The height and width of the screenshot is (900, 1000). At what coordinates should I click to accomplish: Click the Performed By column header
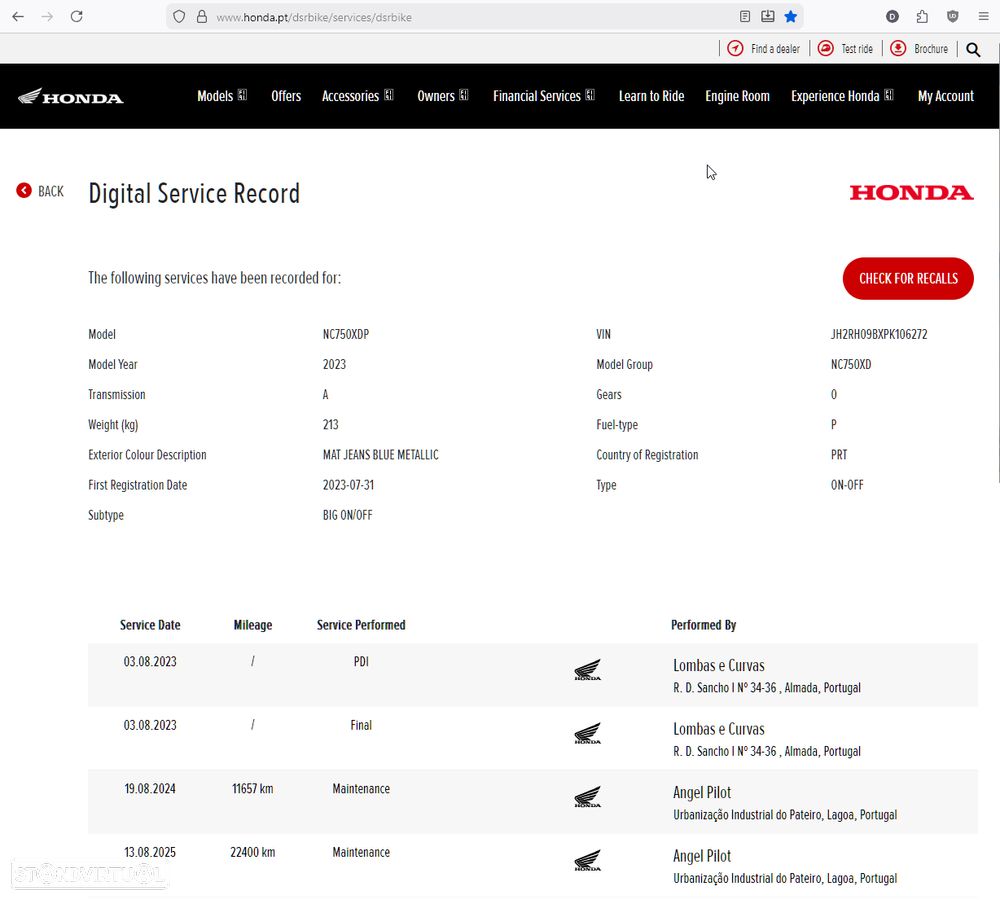[x=703, y=625]
